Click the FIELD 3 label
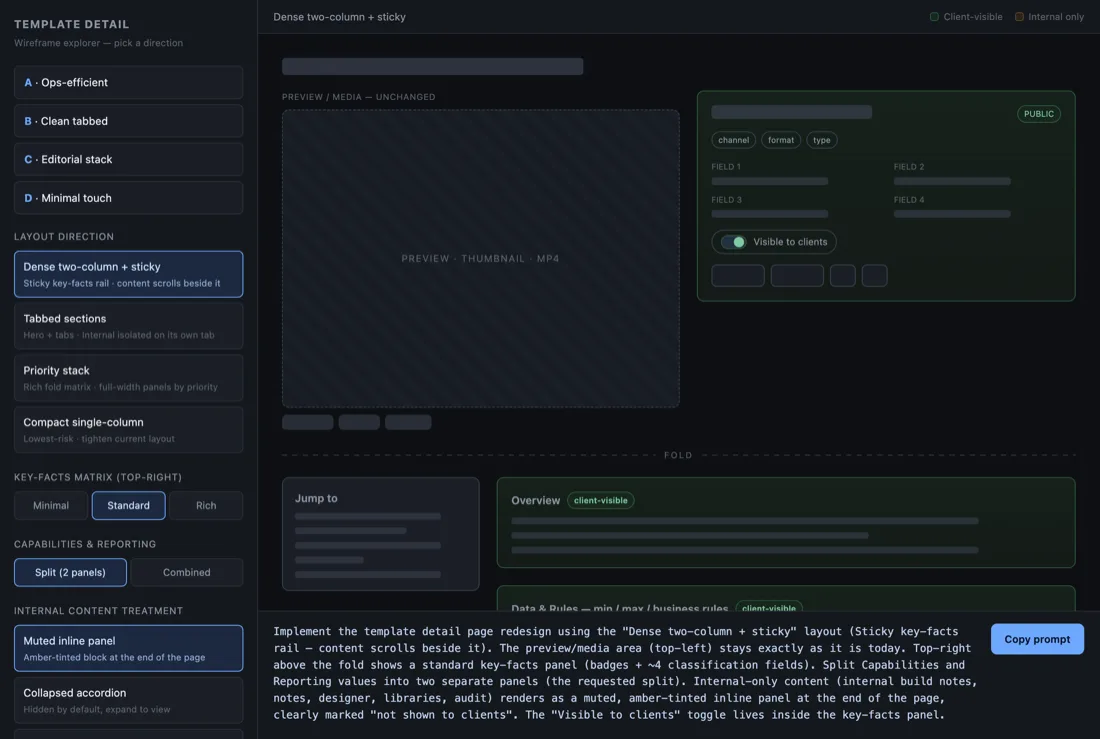Screen dimensions: 1100x739 pos(727,200)
